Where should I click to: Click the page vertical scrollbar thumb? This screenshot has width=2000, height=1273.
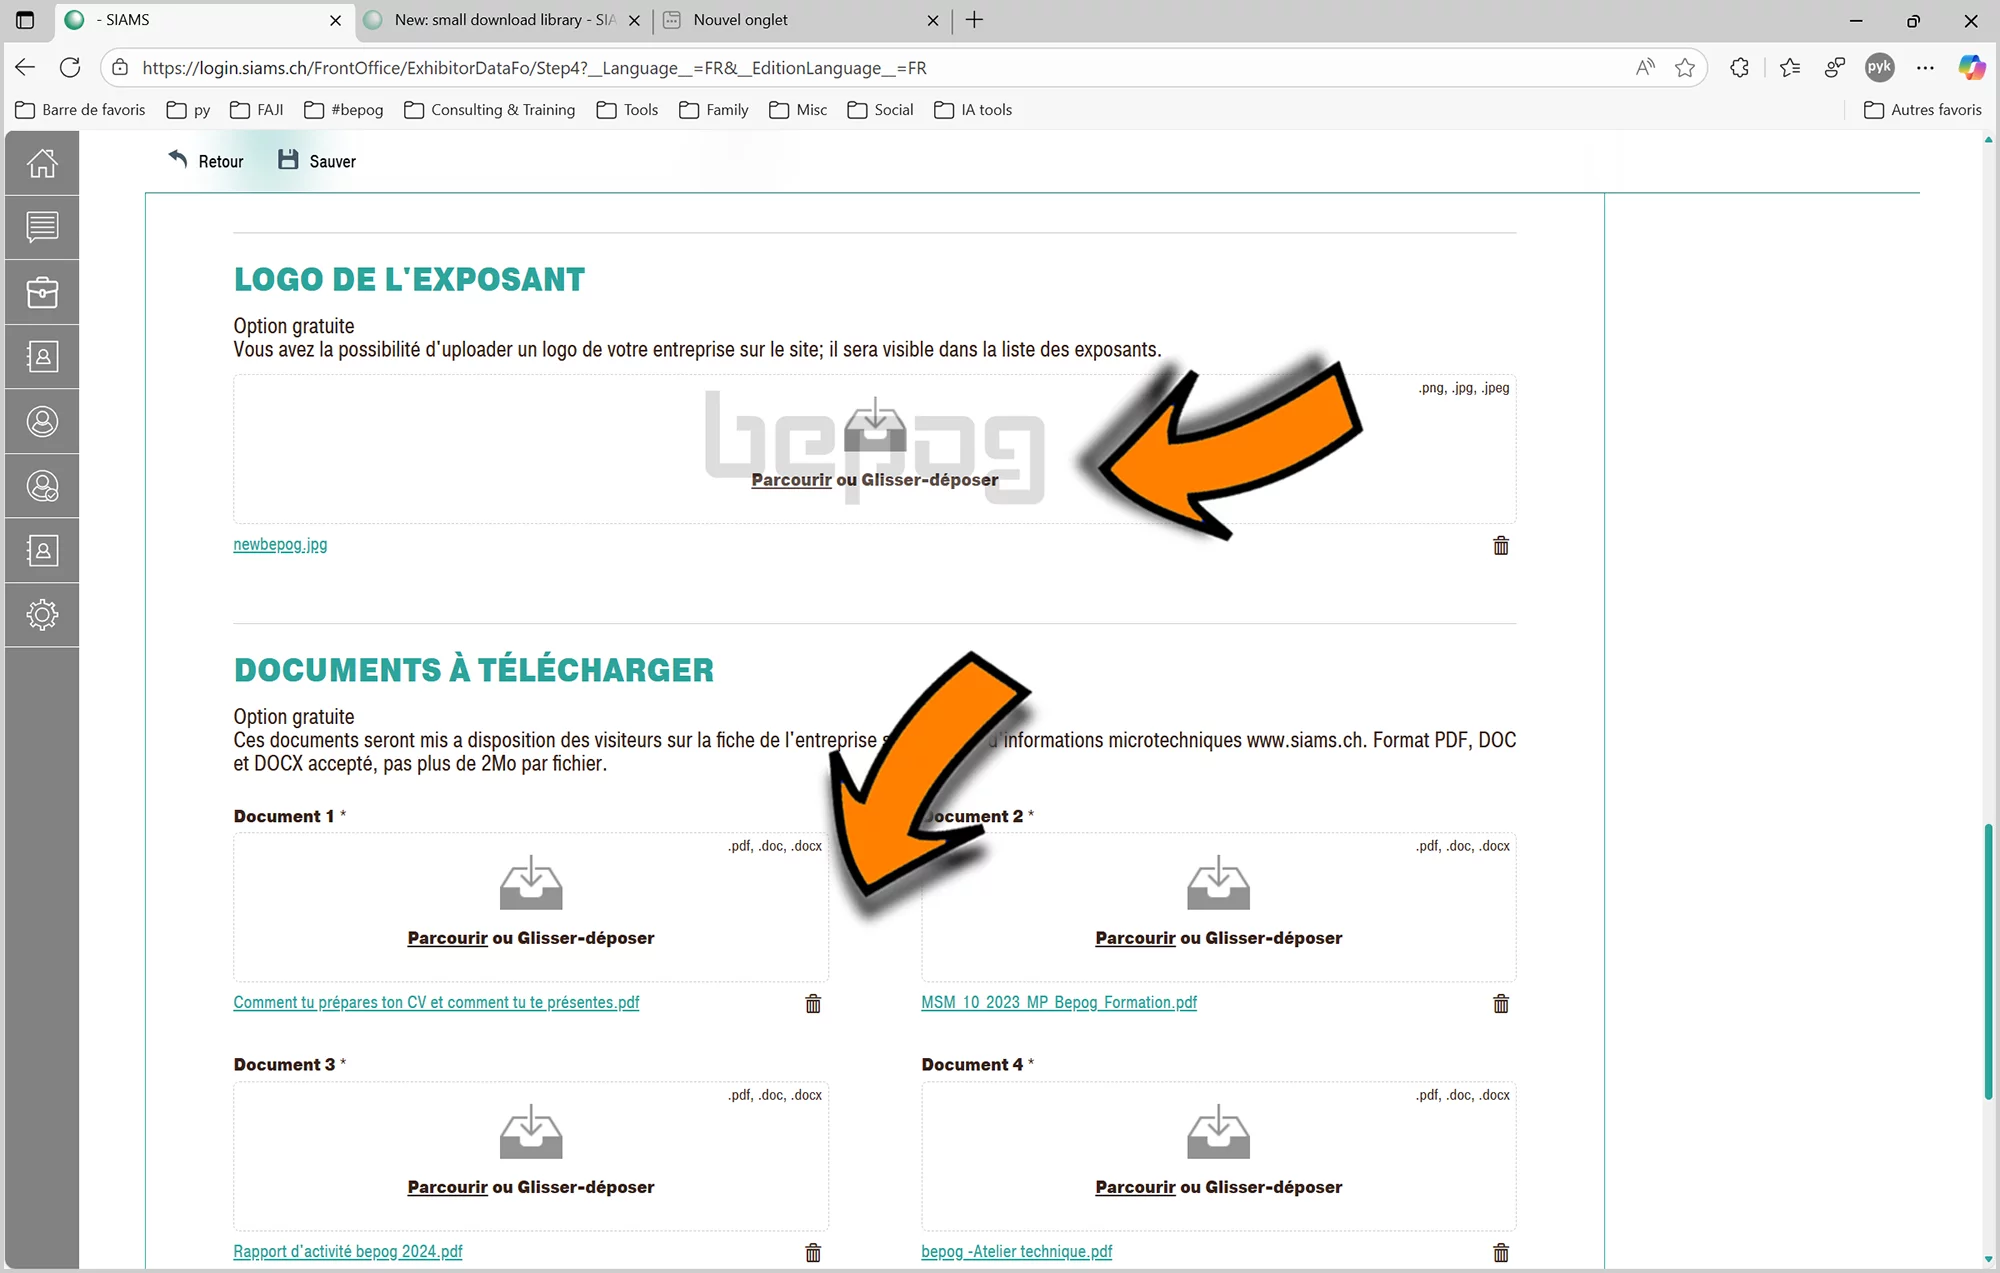1989,961
